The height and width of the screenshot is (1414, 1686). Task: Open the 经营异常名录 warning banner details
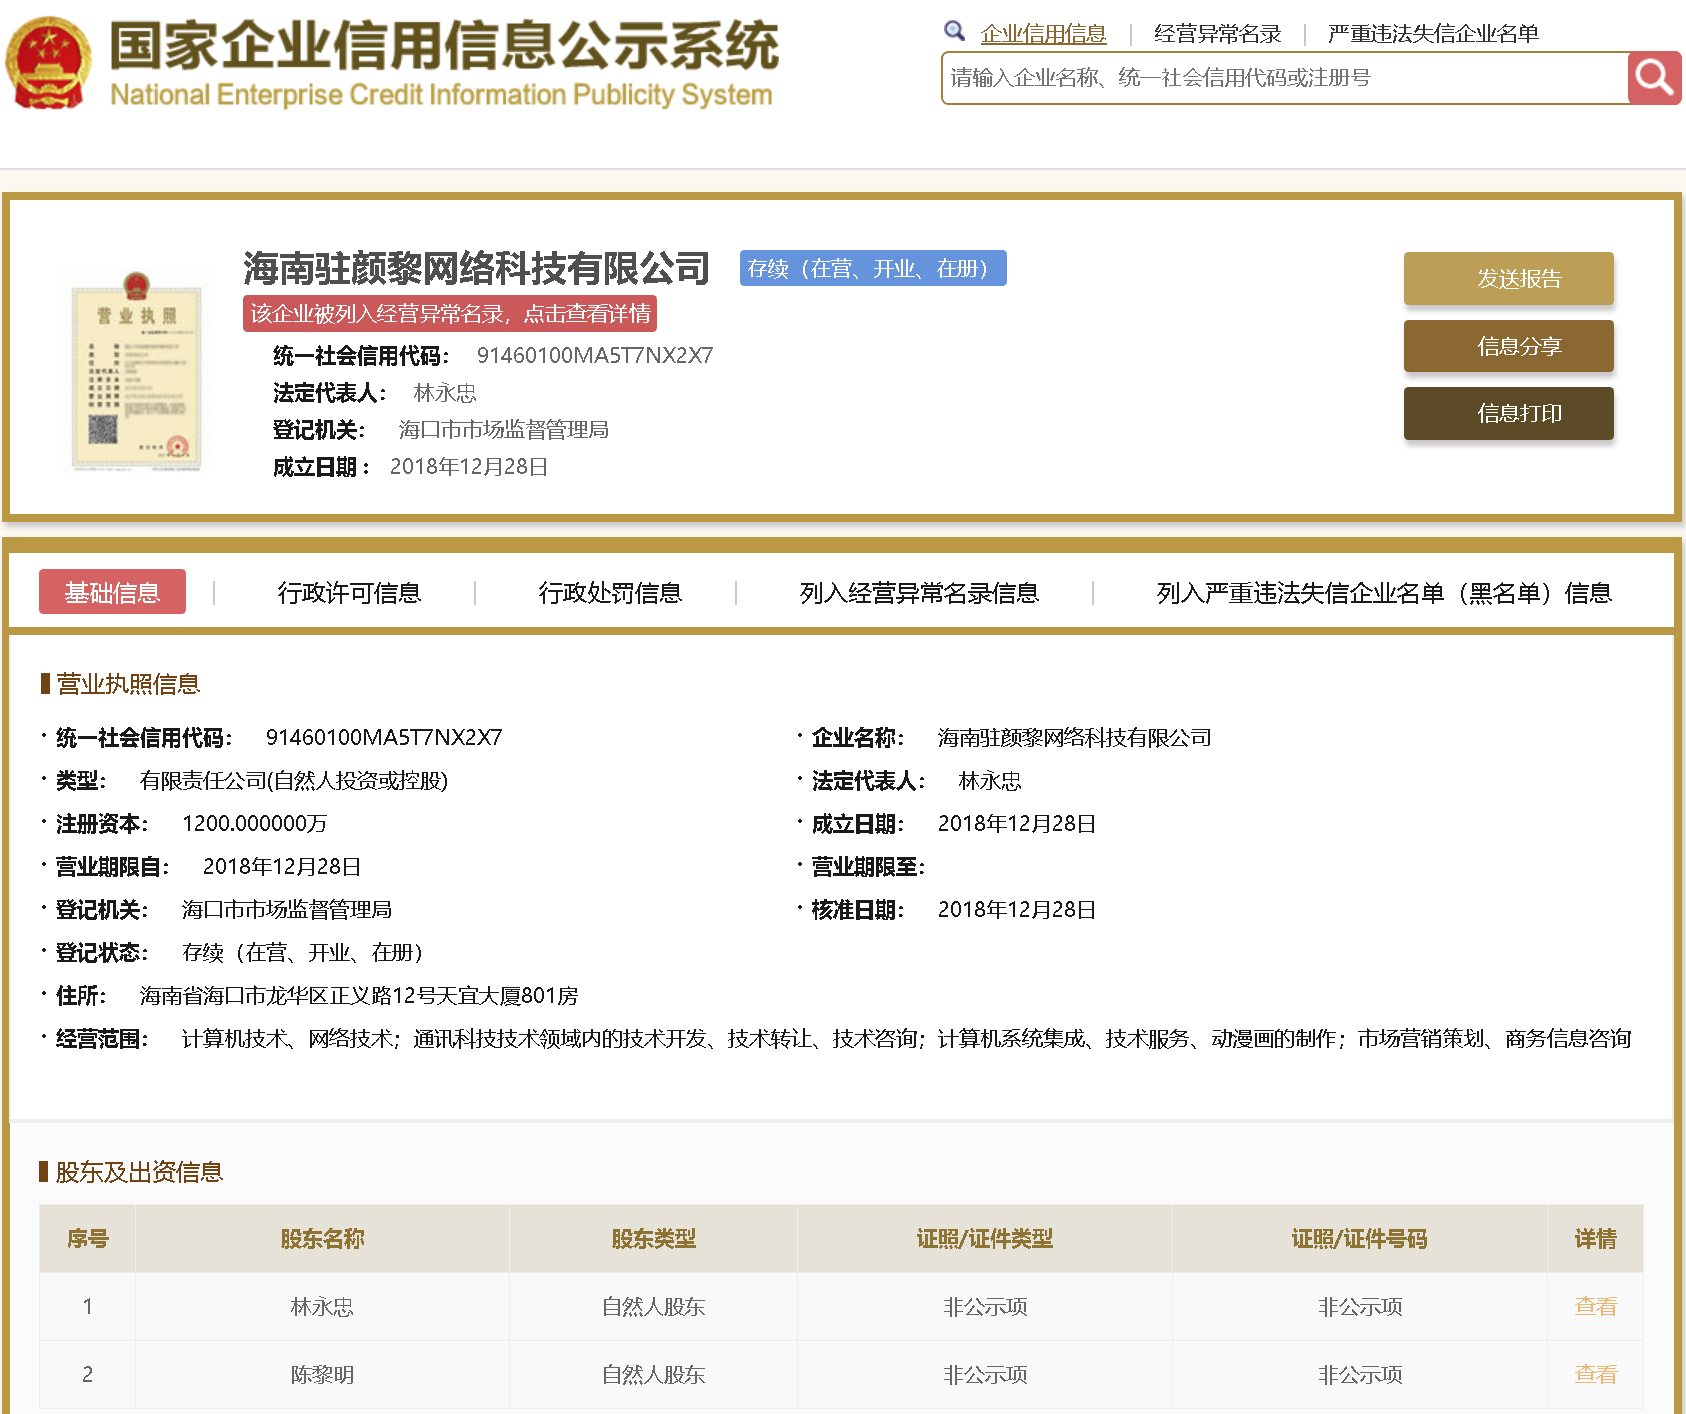448,314
